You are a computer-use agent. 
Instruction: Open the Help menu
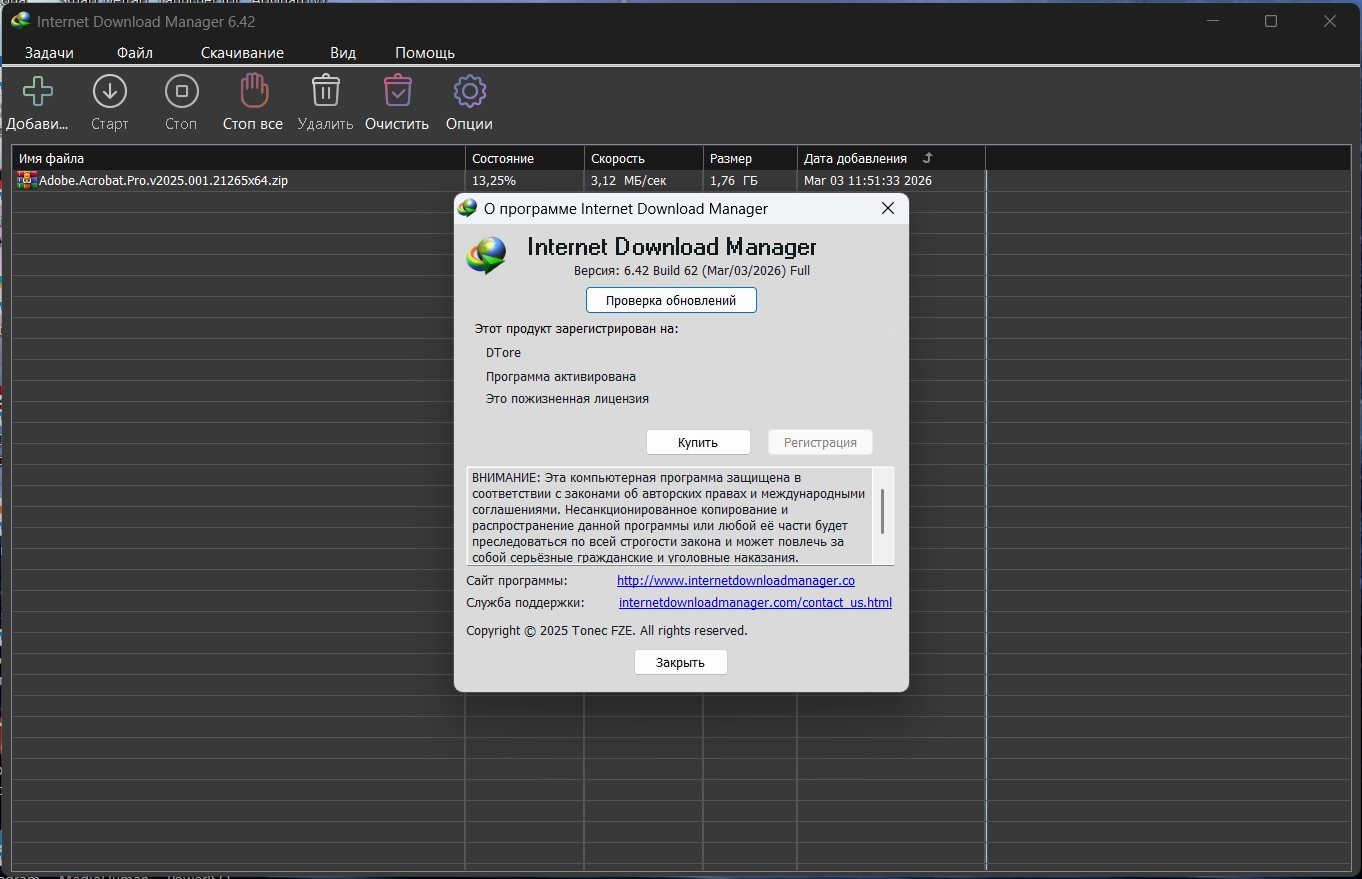tap(425, 53)
